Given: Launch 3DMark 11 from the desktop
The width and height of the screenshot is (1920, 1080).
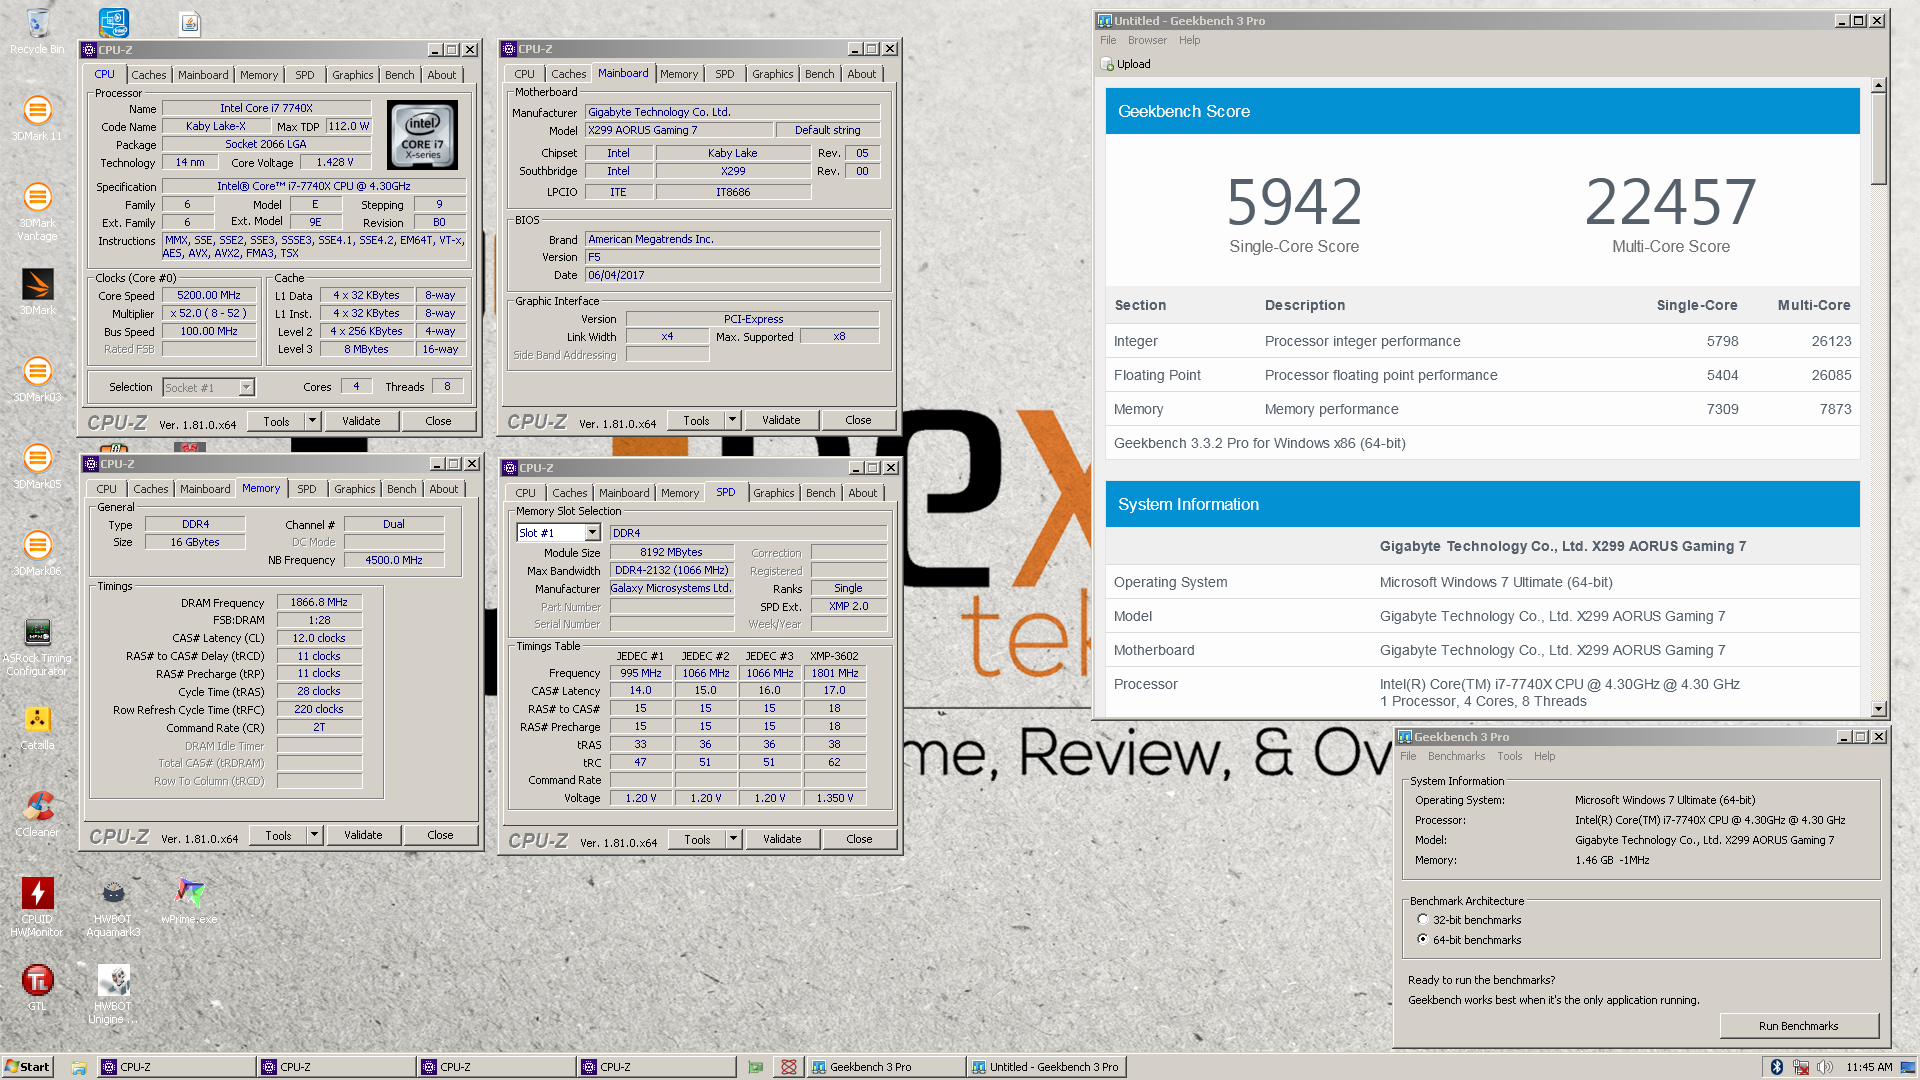Looking at the screenshot, I should (x=37, y=117).
